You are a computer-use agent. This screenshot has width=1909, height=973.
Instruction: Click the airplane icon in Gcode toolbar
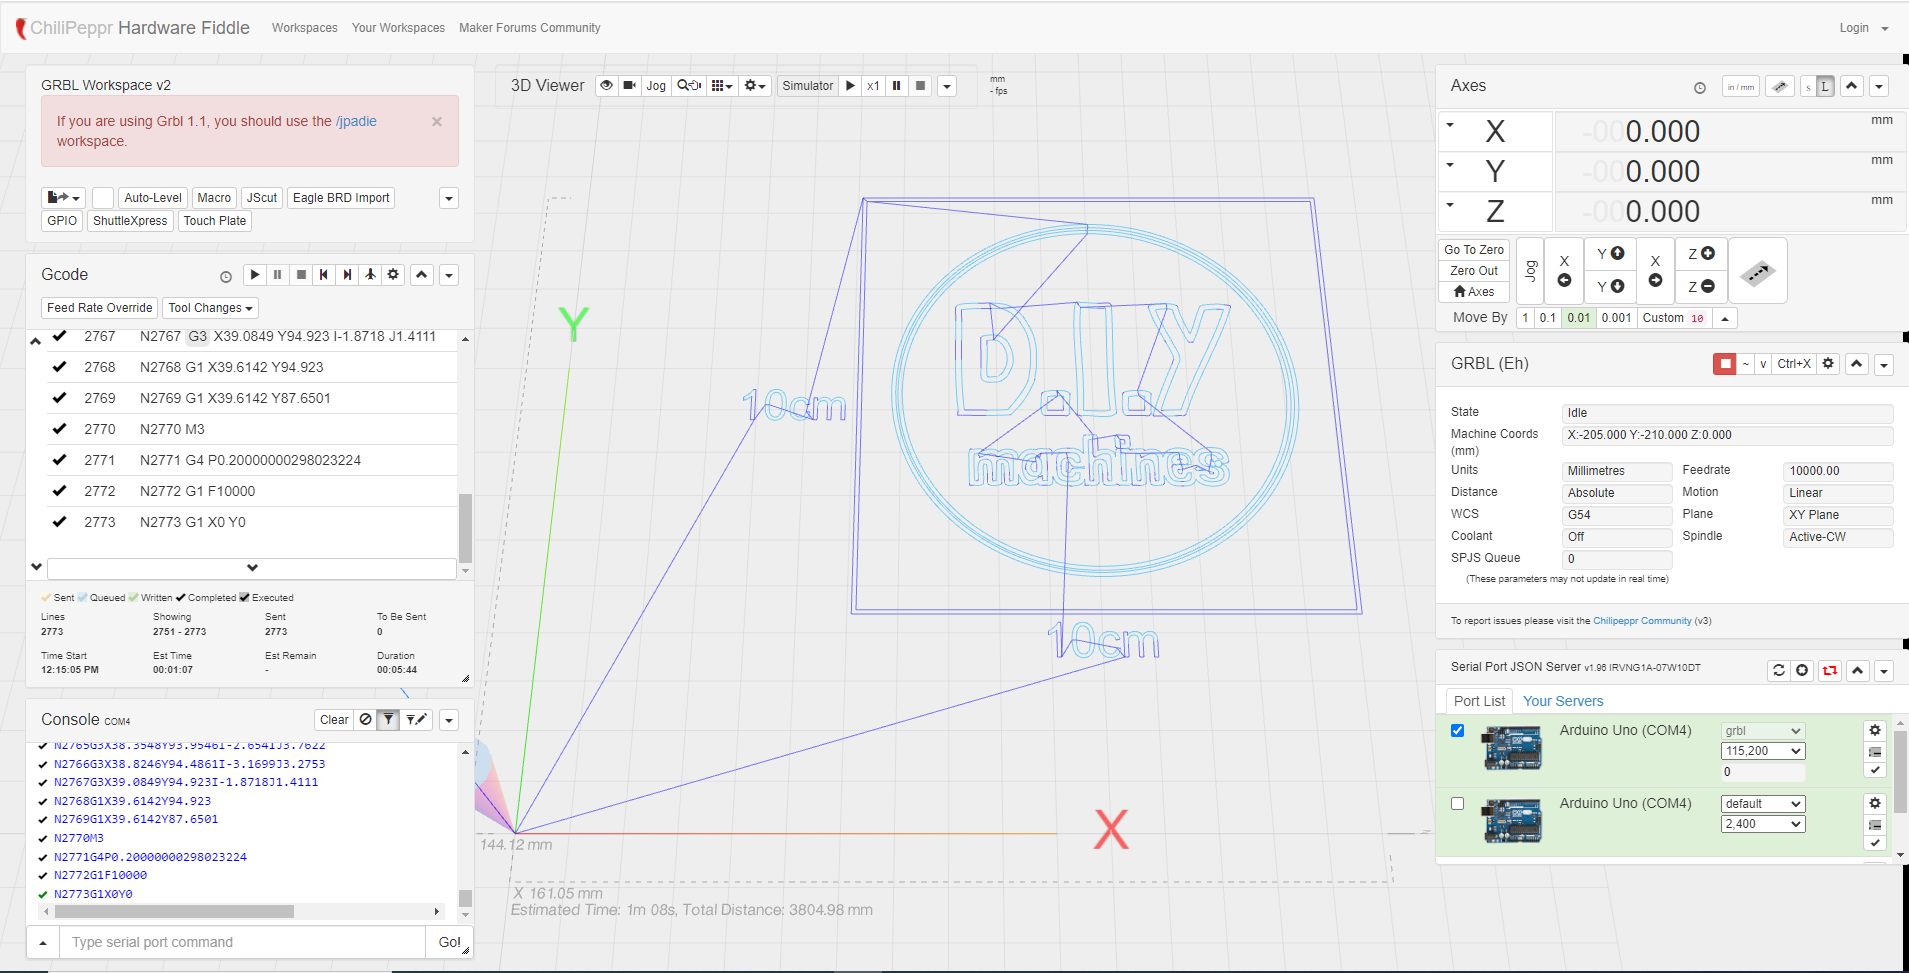370,274
